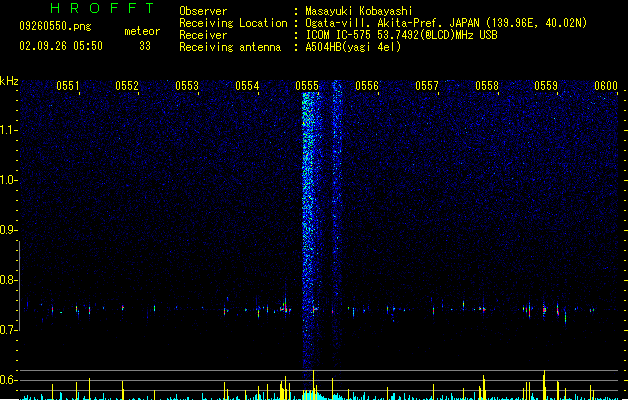Click the 1.0 kHz axis label

8,180
